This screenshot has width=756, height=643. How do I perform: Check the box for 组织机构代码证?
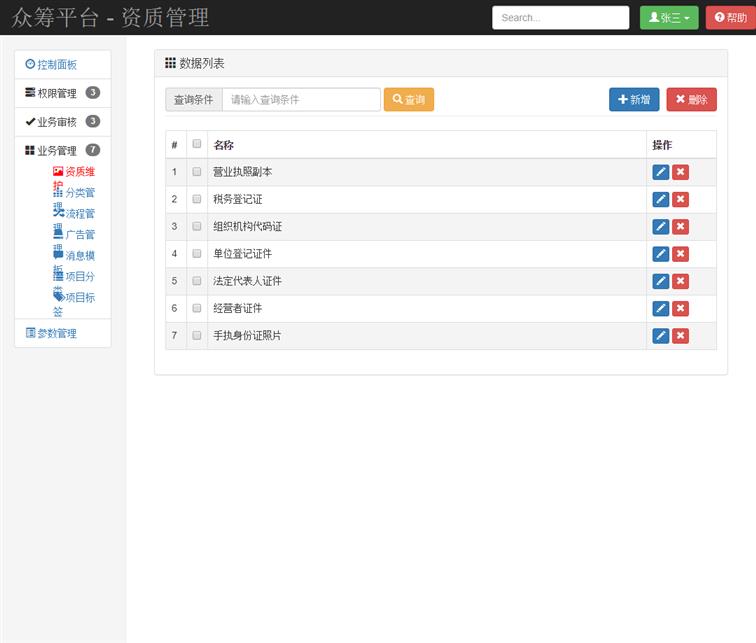pyautogui.click(x=197, y=226)
